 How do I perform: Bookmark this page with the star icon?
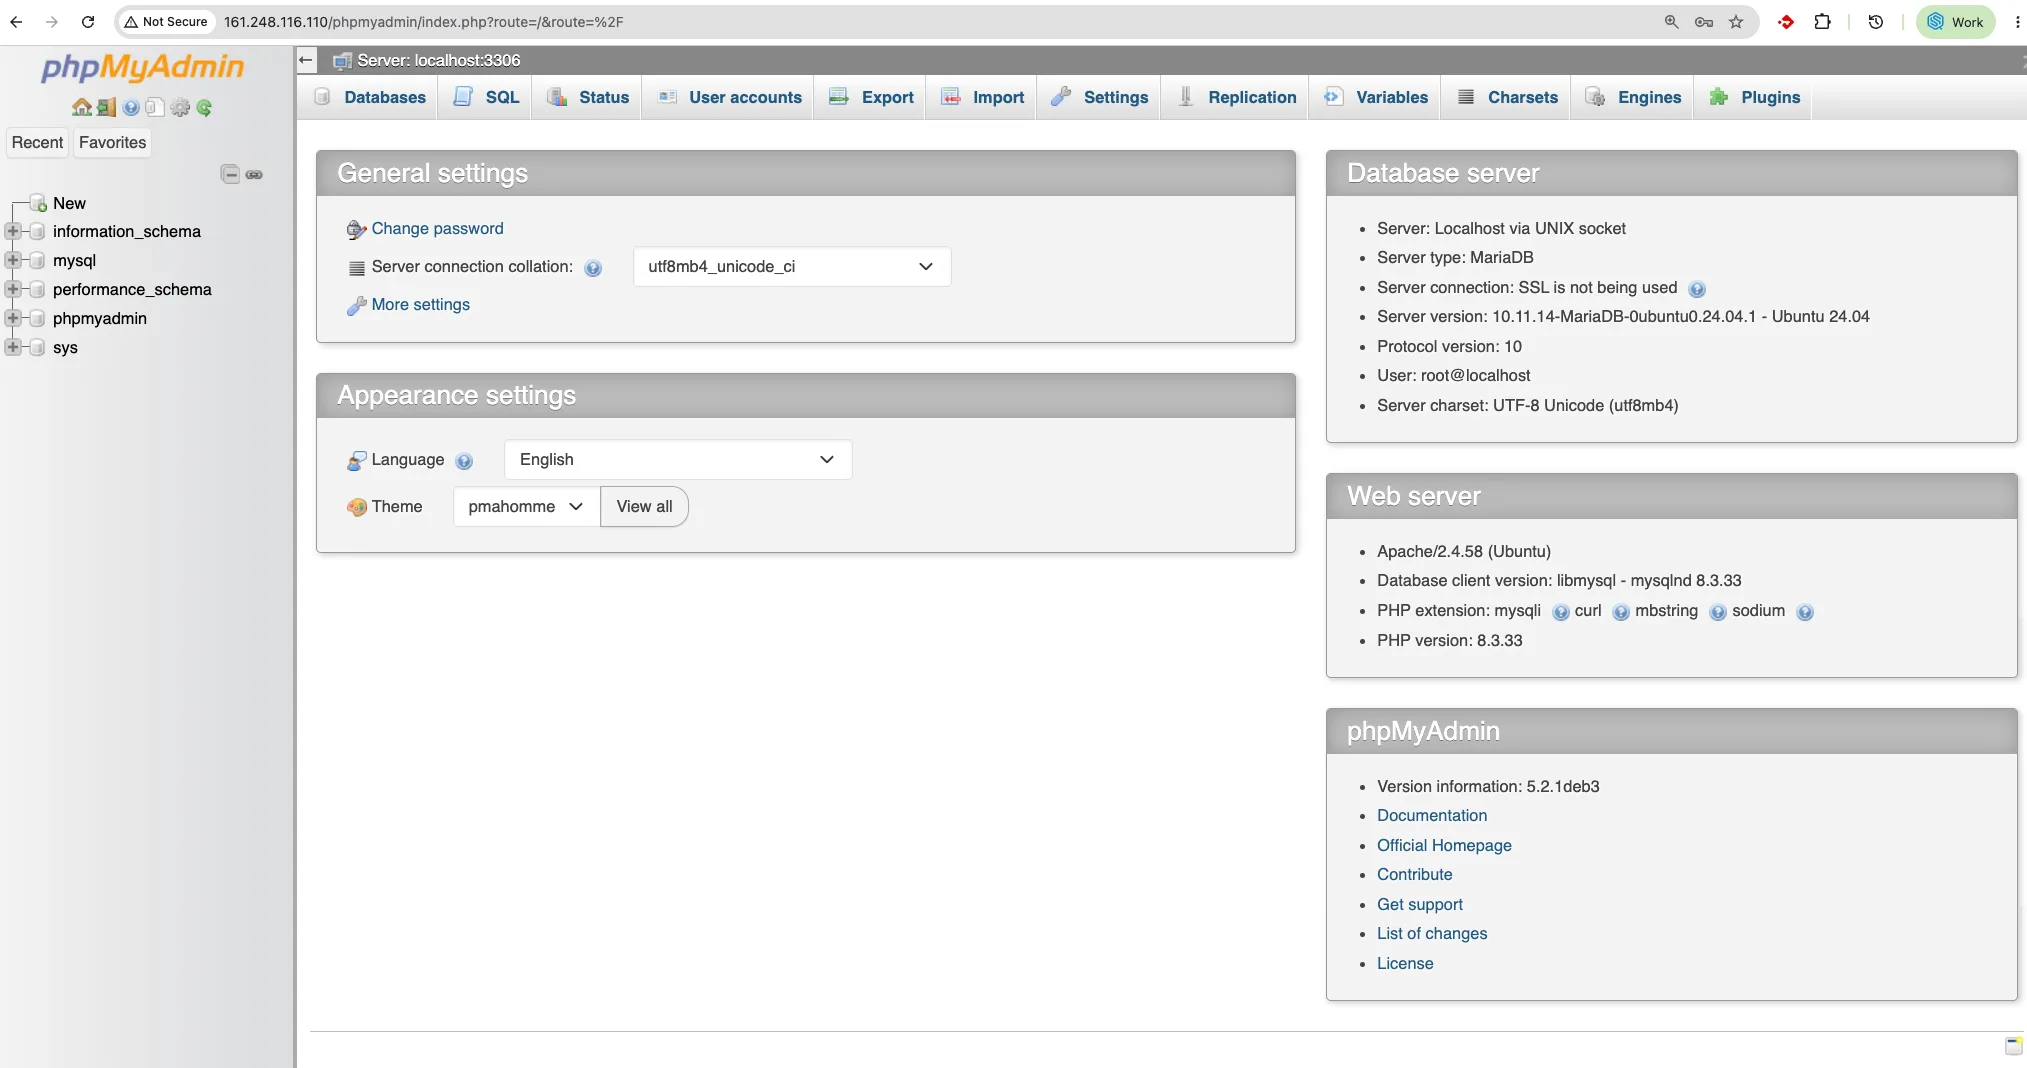pos(1736,21)
